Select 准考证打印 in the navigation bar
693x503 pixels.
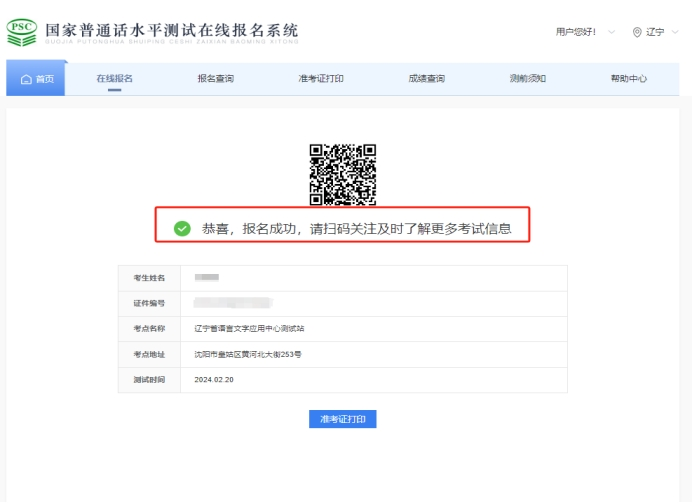tap(320, 78)
